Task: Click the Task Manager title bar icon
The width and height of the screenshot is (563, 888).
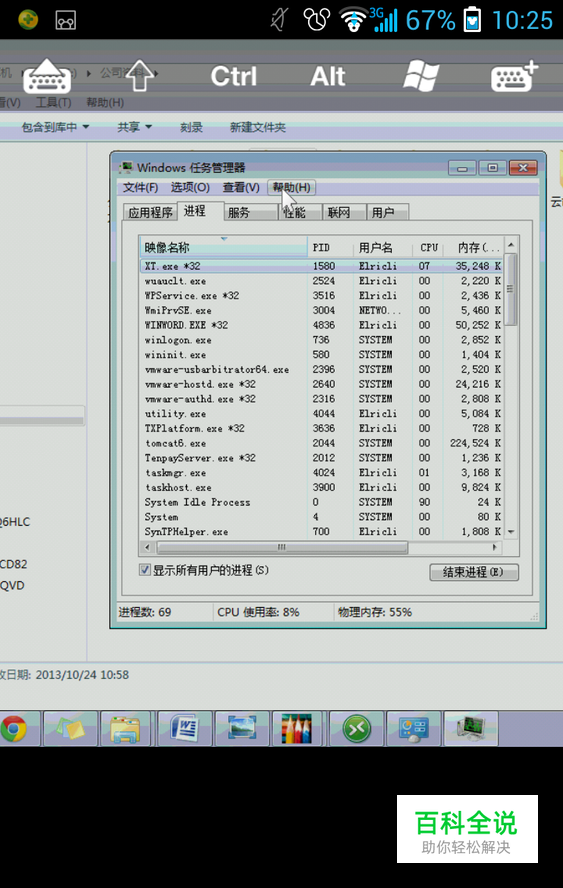Action: coord(126,168)
